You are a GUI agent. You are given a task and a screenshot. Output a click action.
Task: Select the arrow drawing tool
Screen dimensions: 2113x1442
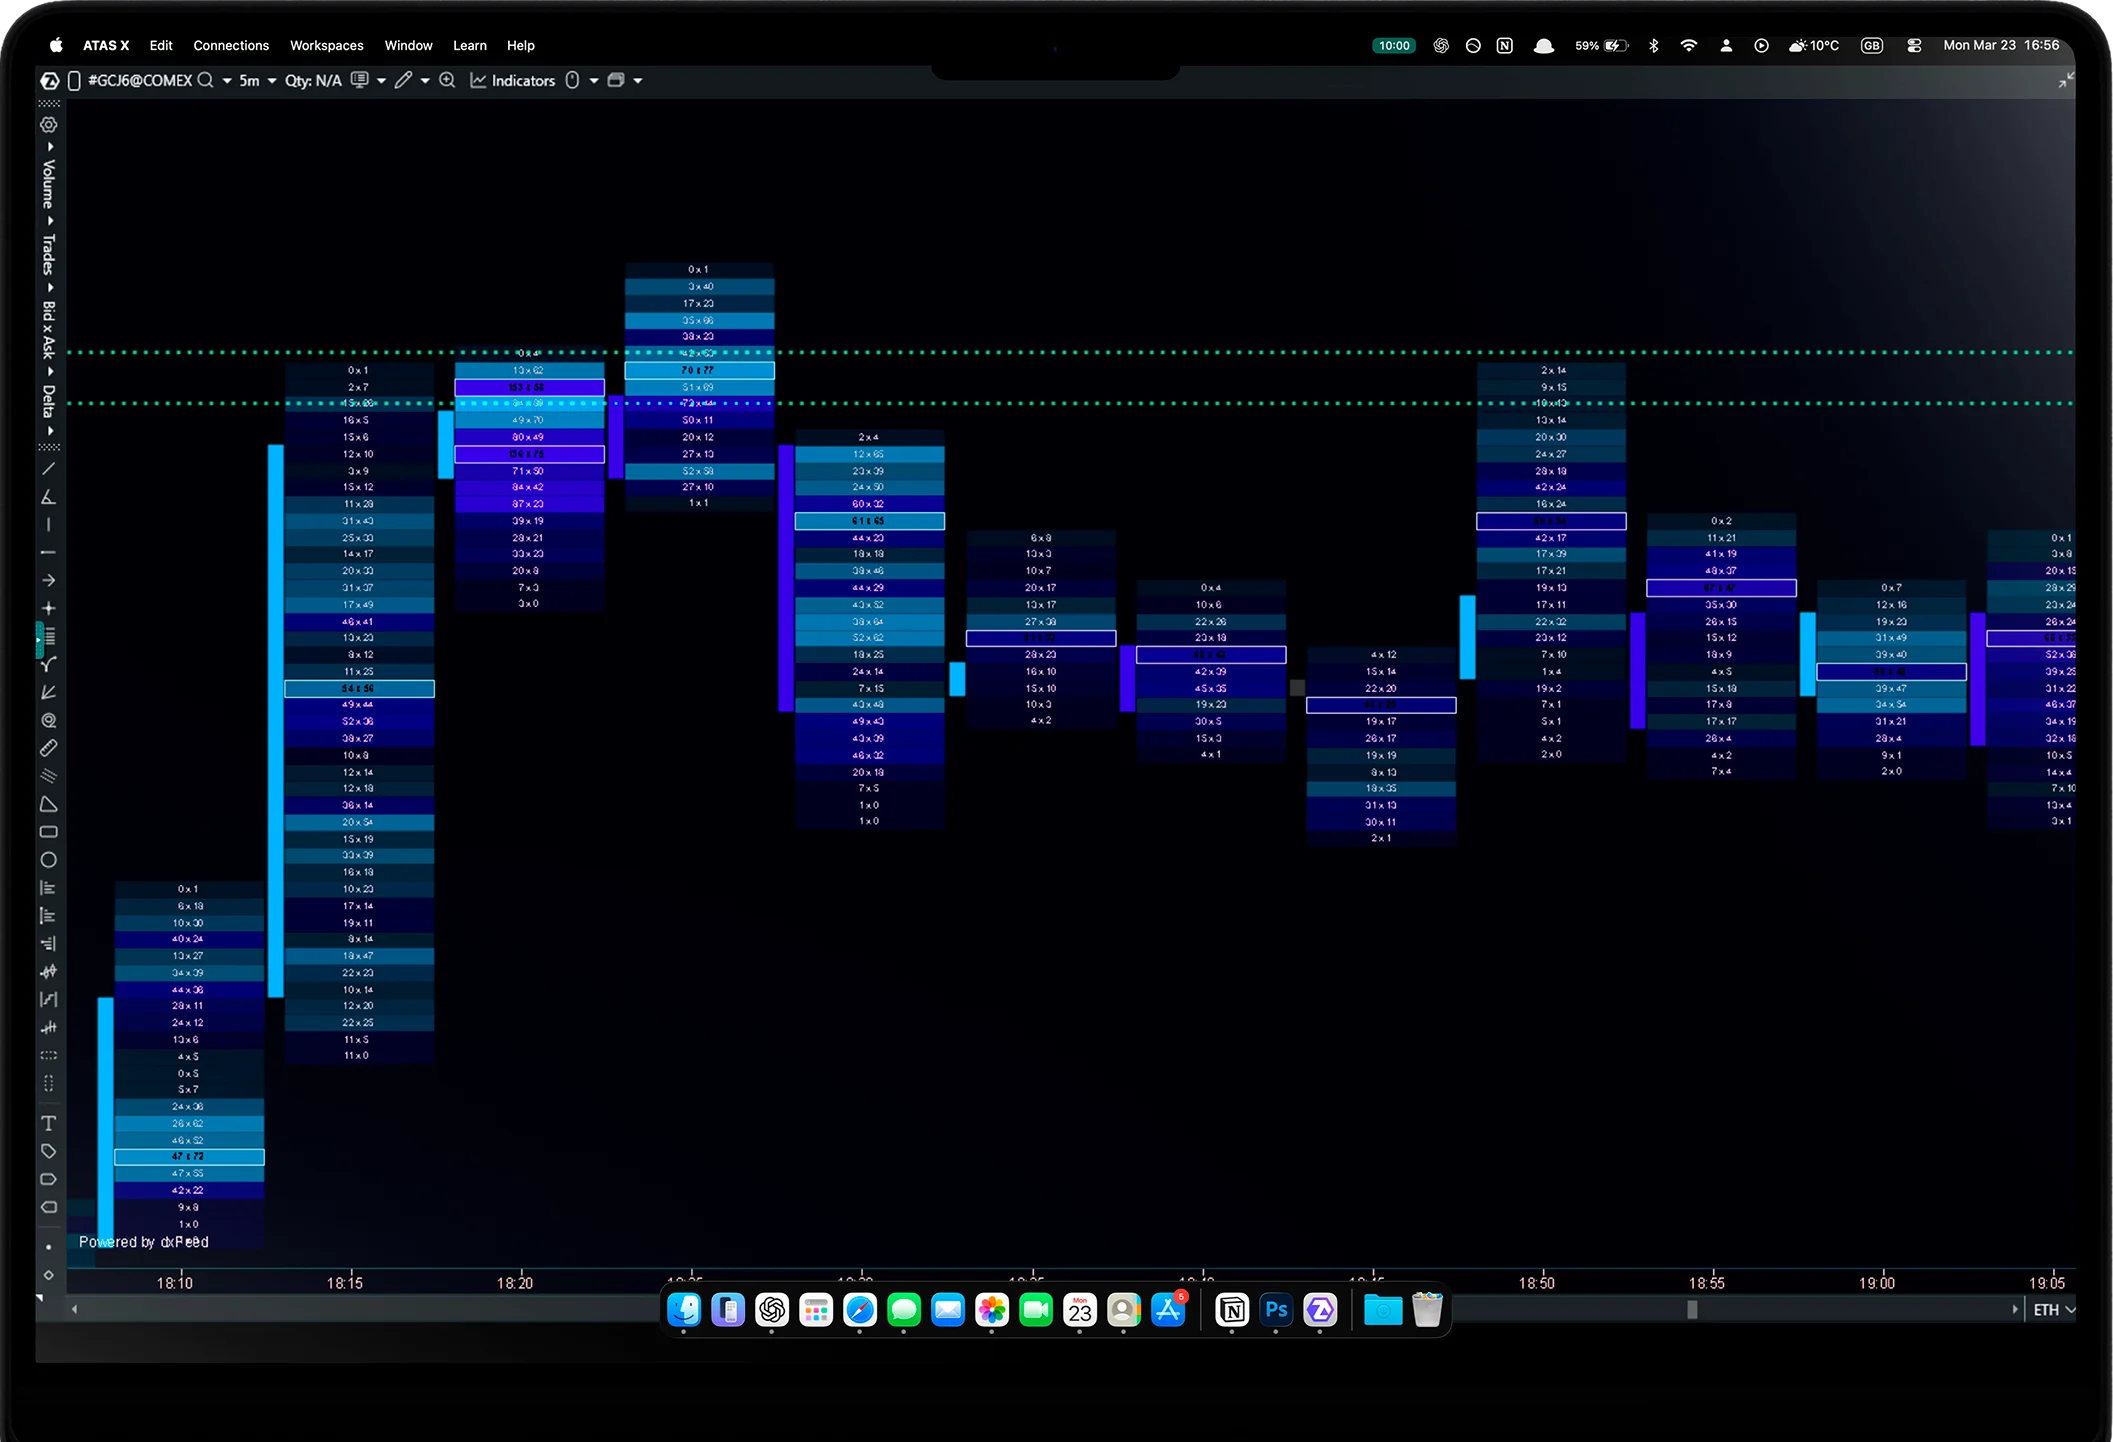pyautogui.click(x=48, y=580)
